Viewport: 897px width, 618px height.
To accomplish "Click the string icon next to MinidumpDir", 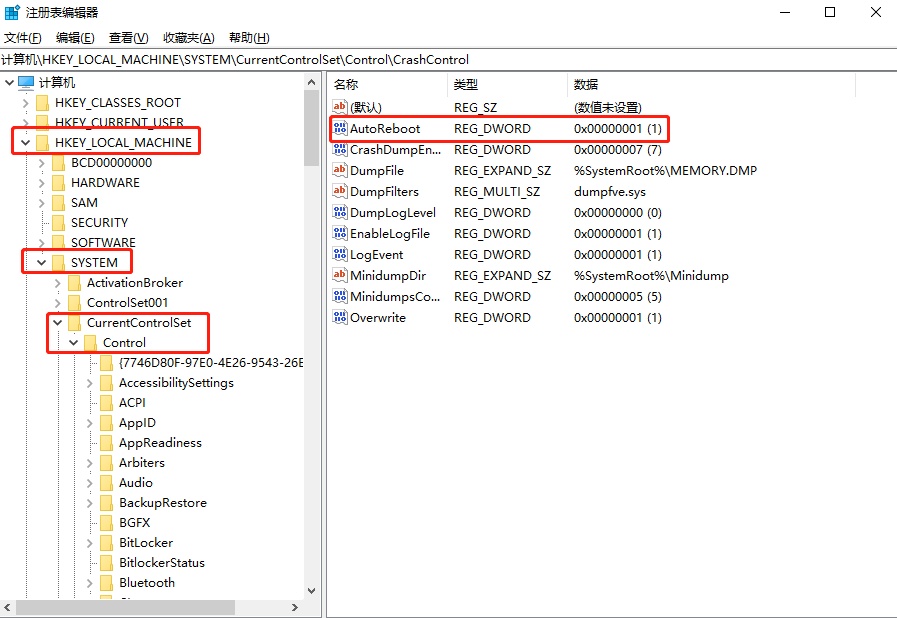I will point(339,275).
